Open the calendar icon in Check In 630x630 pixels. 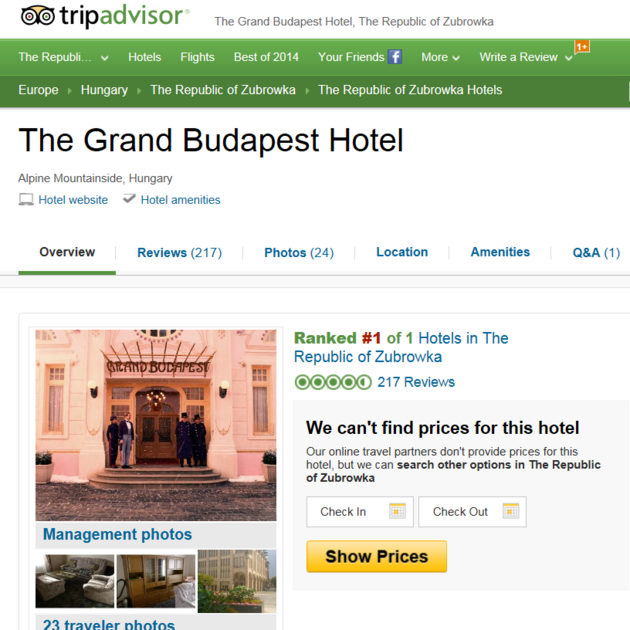[x=397, y=511]
